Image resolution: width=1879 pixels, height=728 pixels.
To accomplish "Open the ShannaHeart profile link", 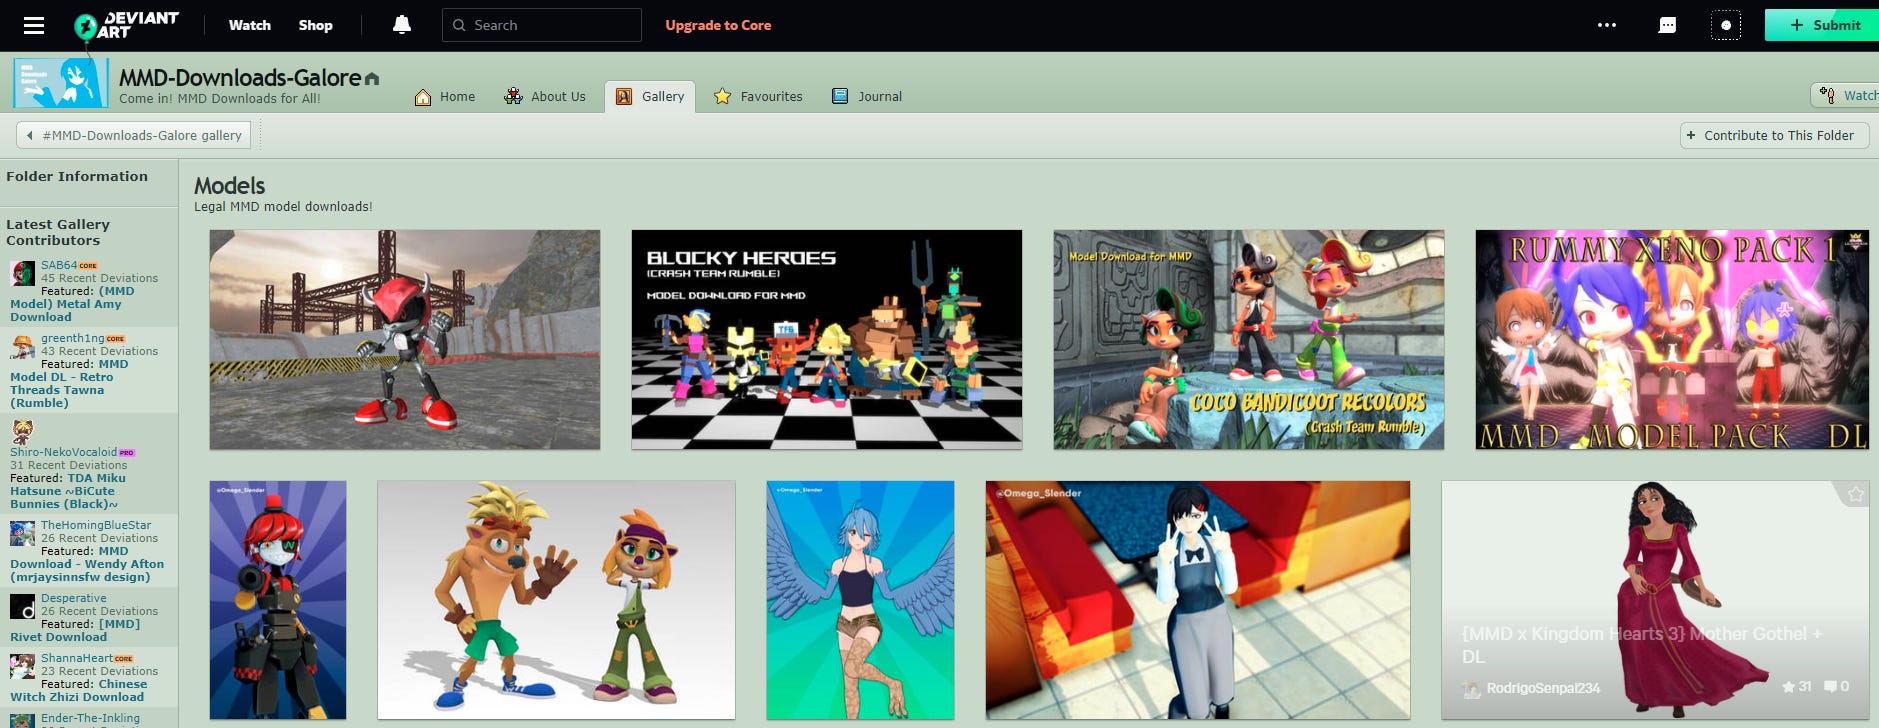I will (77, 658).
